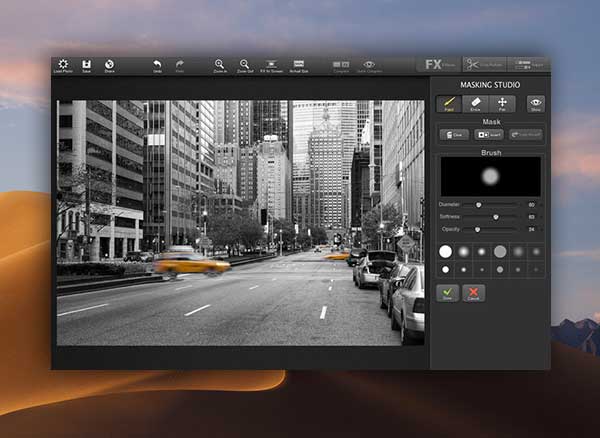Click the Softness value field
Screen dimensions: 600x438
531,217
